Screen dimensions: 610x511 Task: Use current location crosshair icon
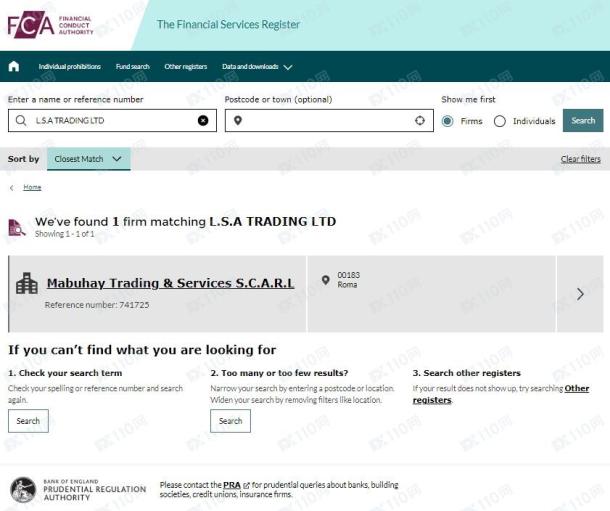pyautogui.click(x=420, y=121)
